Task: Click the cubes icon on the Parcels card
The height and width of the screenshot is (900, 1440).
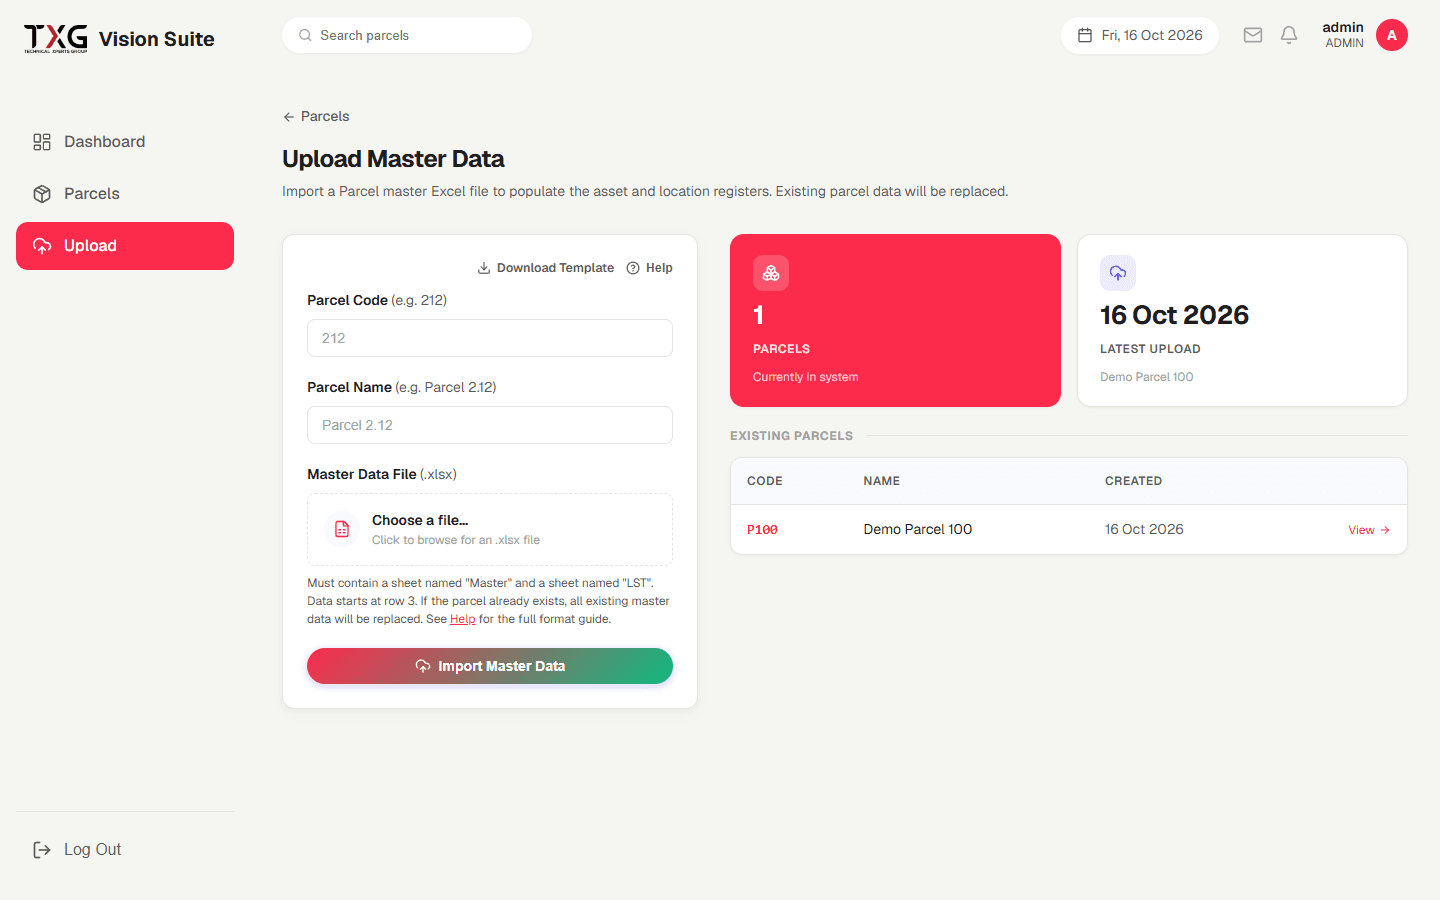Action: (x=771, y=273)
